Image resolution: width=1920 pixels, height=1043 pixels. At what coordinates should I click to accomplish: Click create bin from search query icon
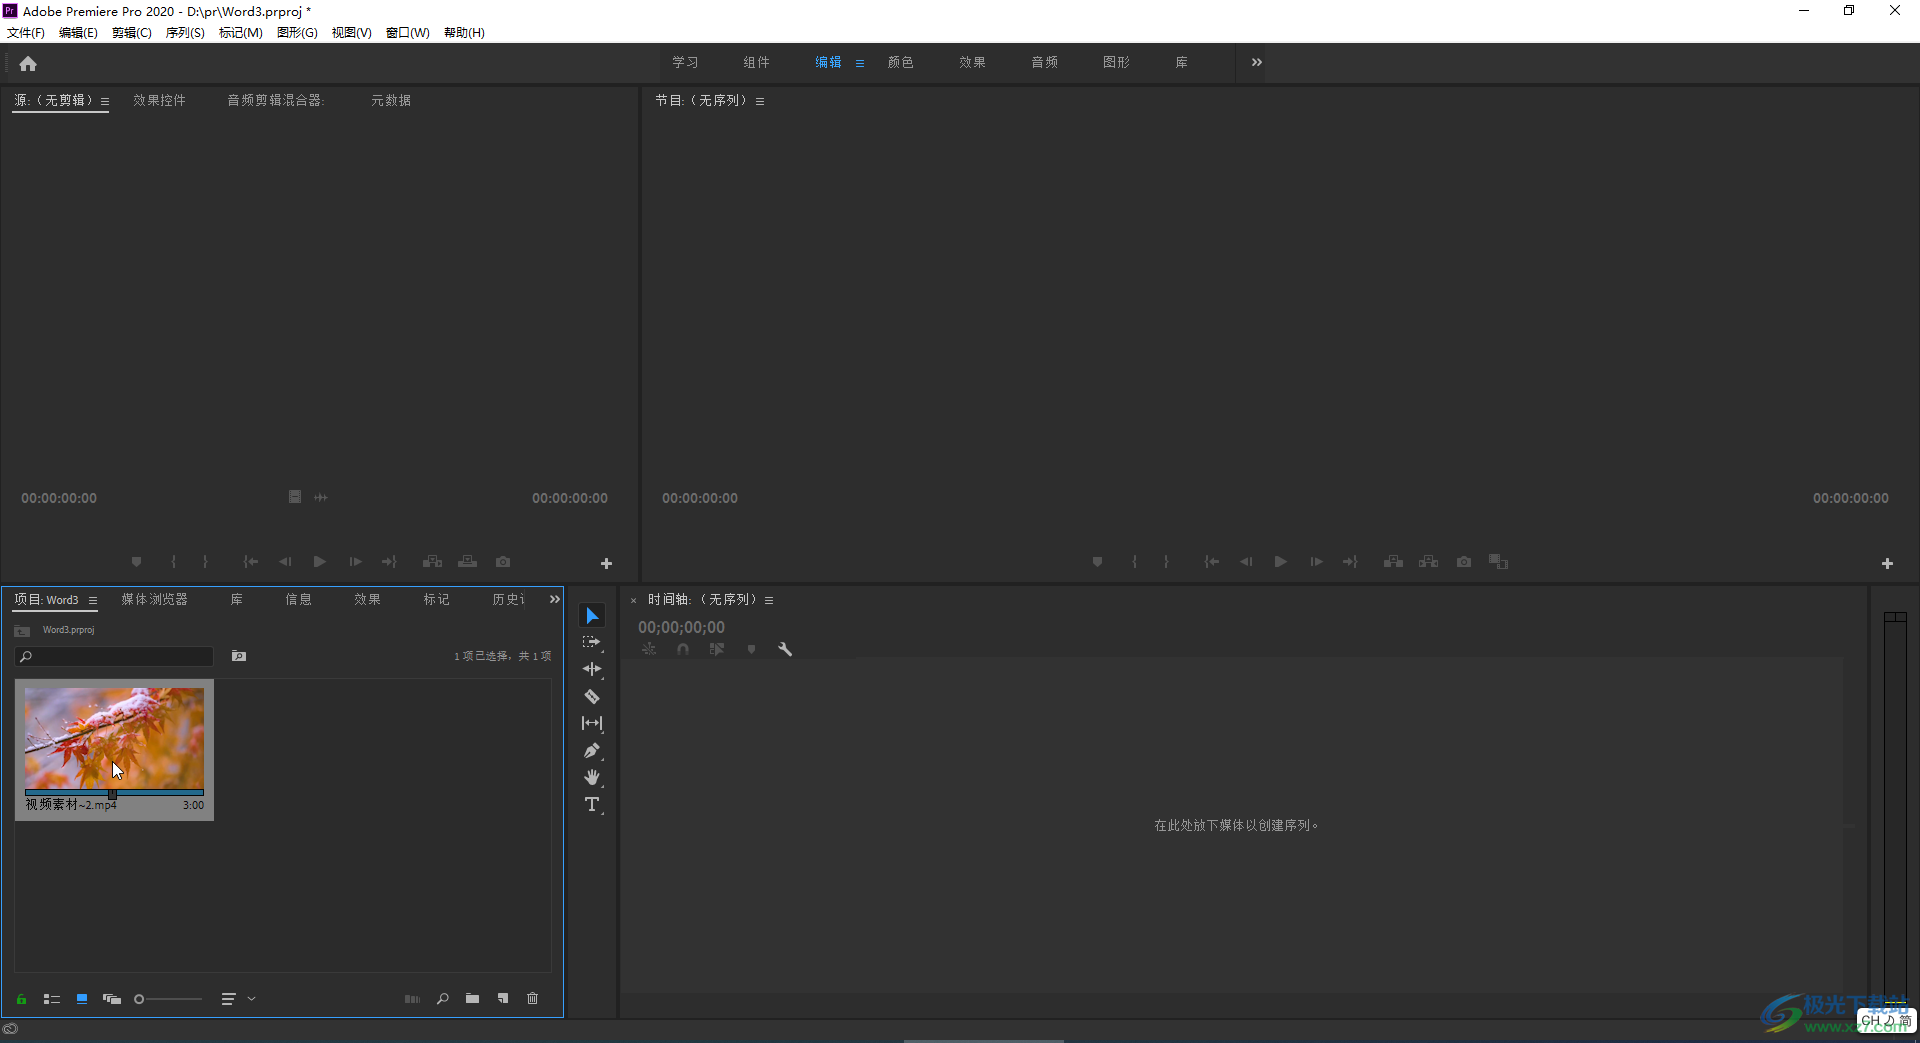pos(239,656)
